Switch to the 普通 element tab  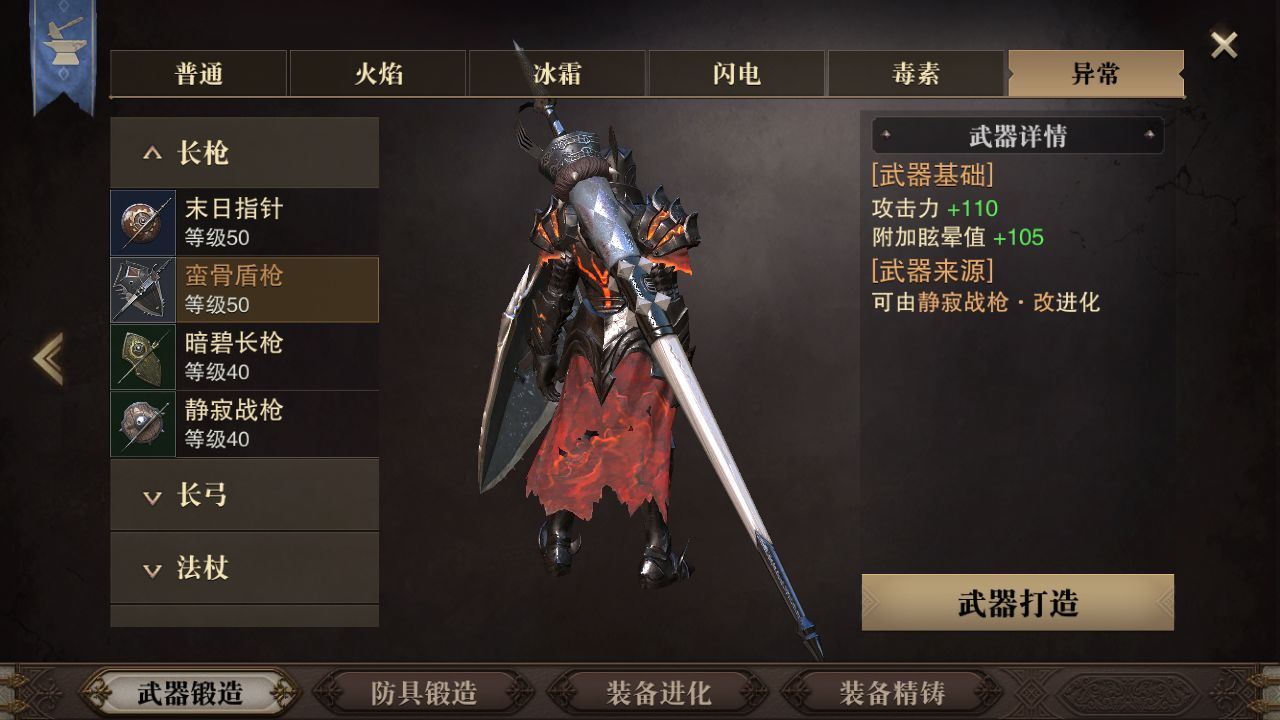[198, 74]
